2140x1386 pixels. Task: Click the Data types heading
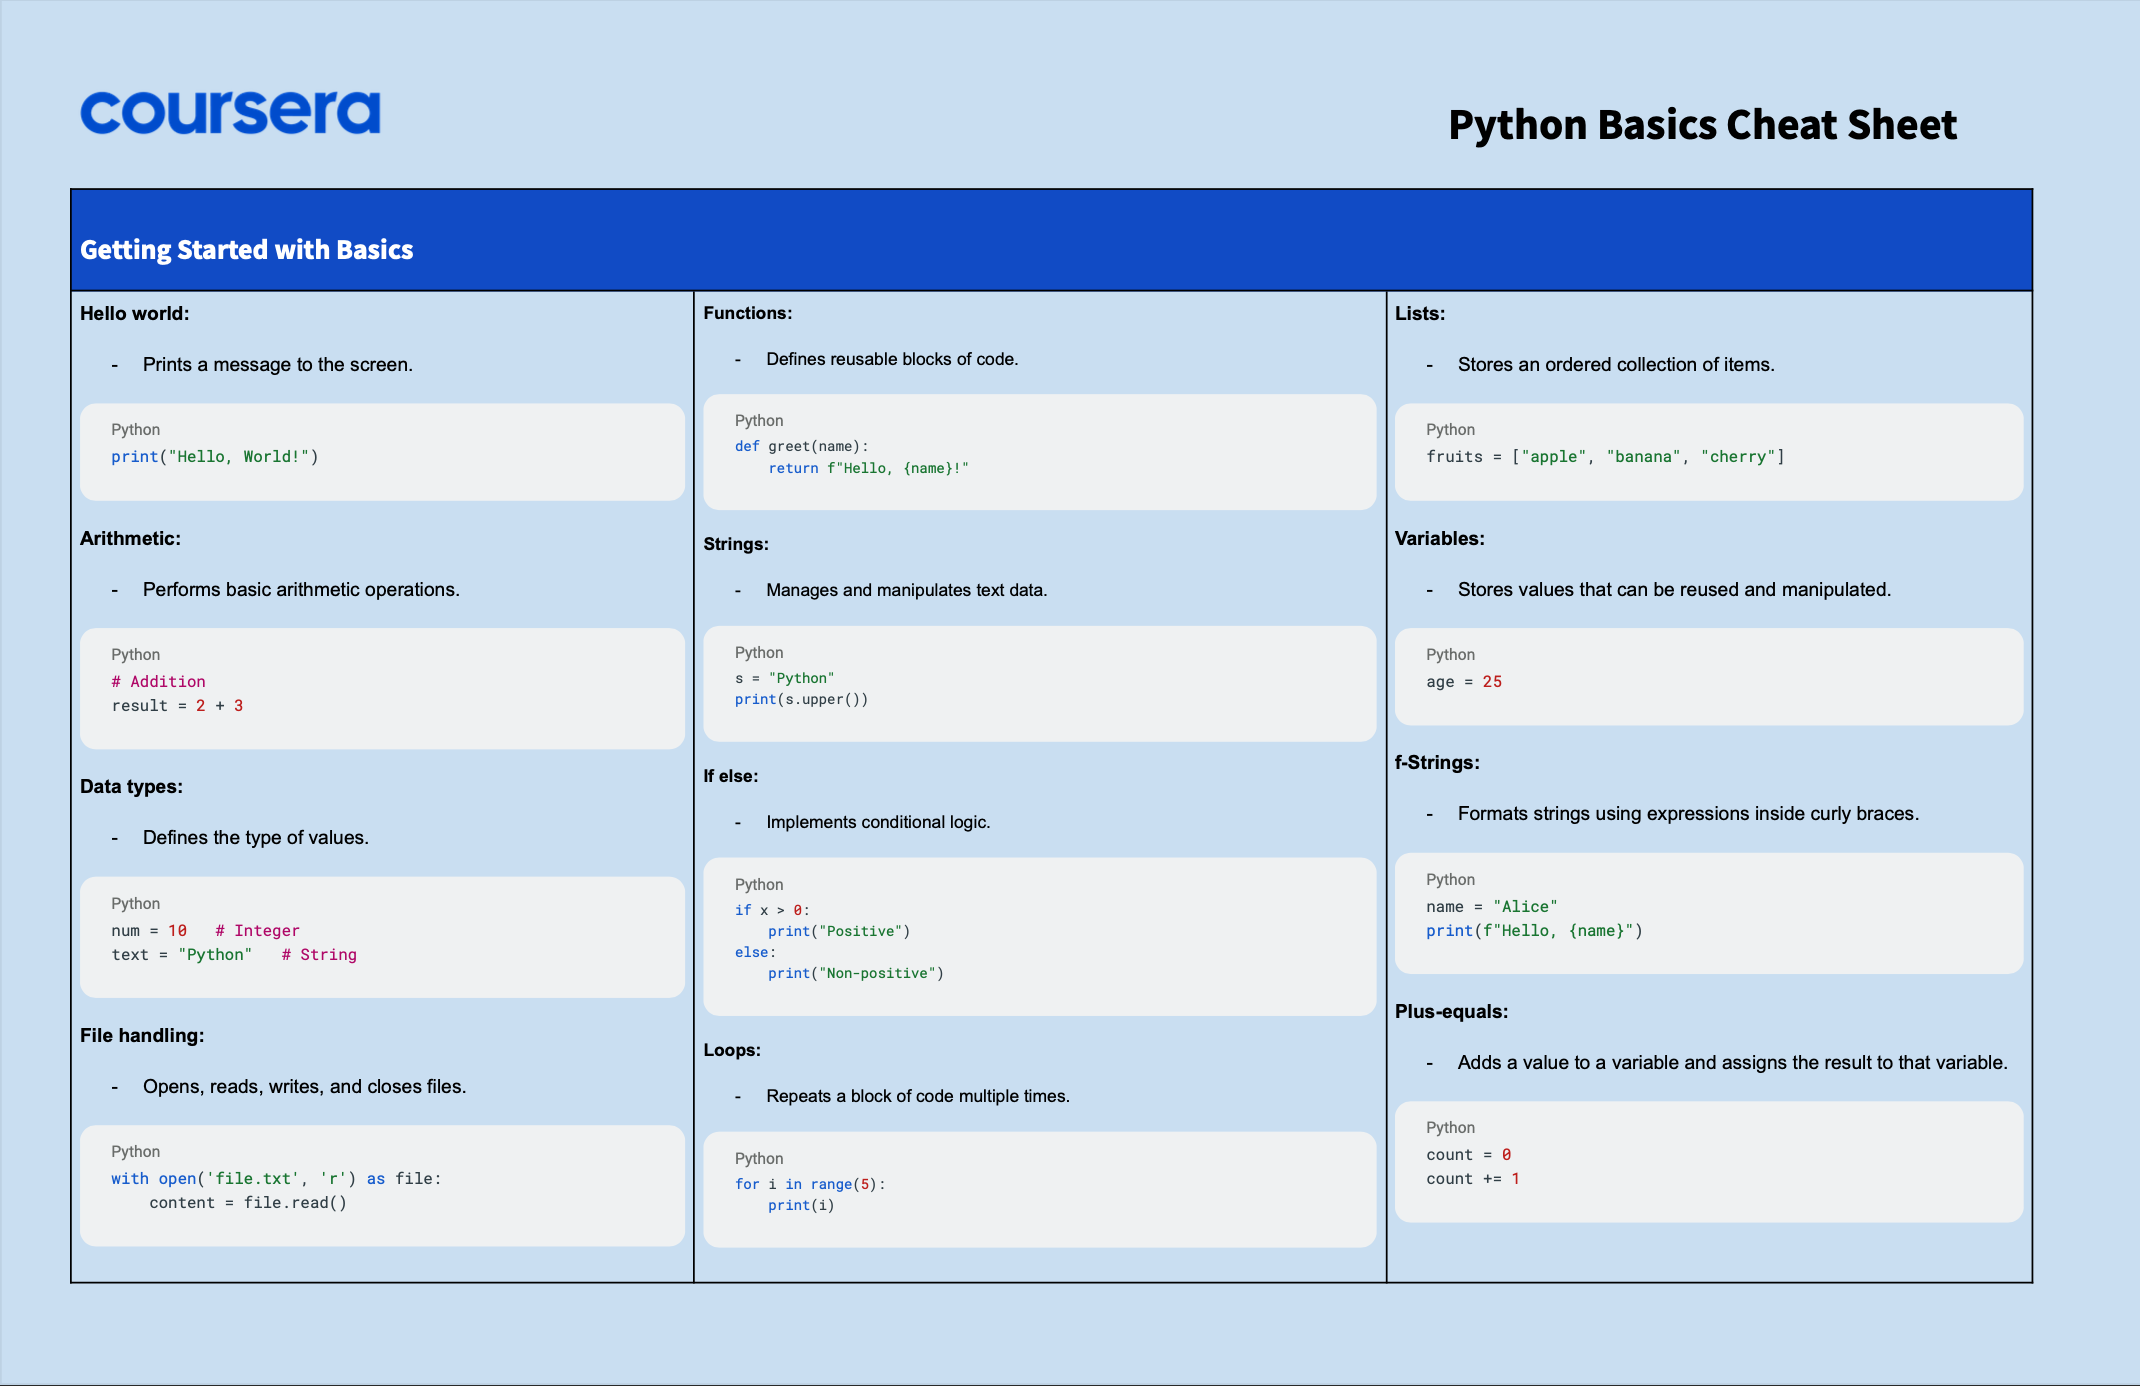131,786
